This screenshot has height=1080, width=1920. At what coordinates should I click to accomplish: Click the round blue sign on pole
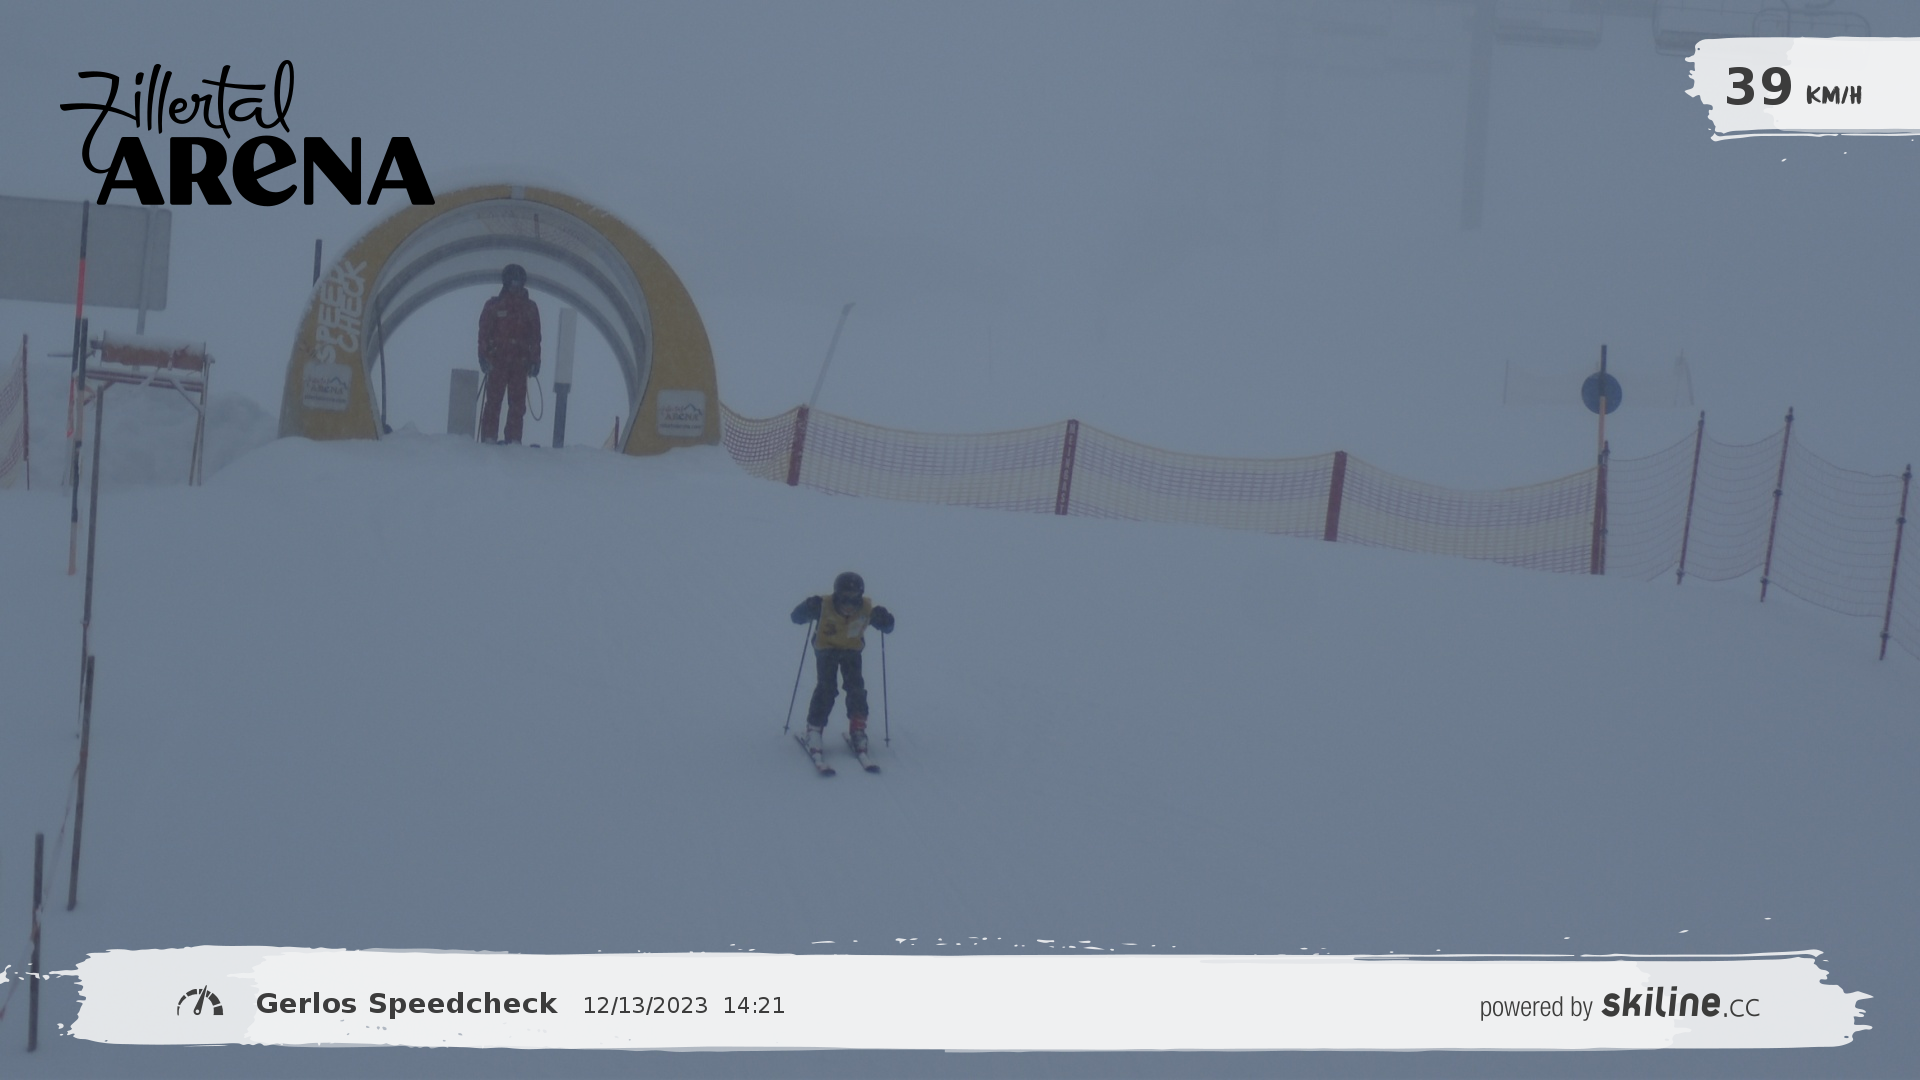(x=1600, y=393)
